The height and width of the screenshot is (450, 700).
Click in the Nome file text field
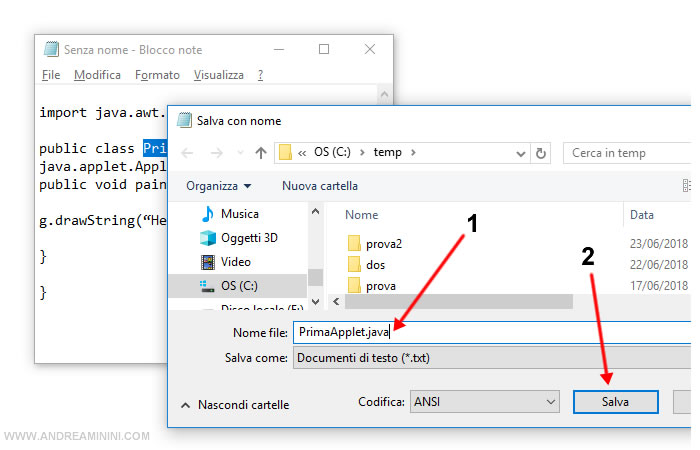point(490,333)
